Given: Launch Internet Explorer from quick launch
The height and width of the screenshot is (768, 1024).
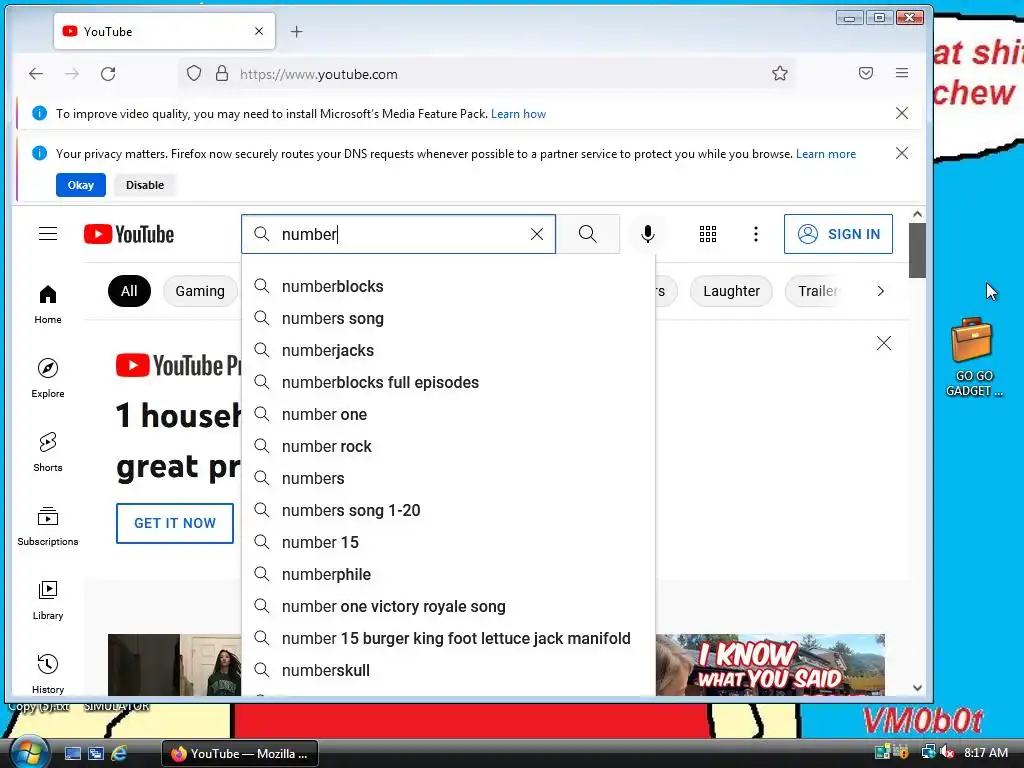Looking at the screenshot, I should coord(119,753).
